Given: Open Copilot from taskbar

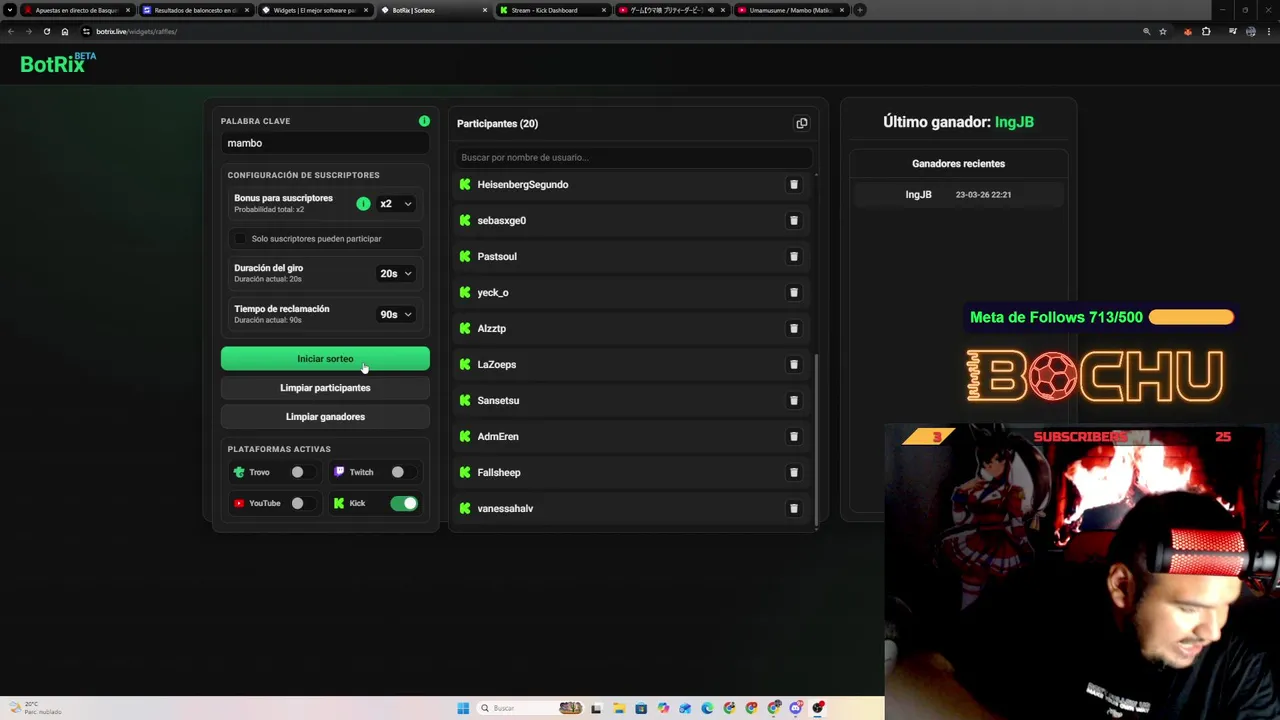Looking at the screenshot, I should pyautogui.click(x=663, y=708).
